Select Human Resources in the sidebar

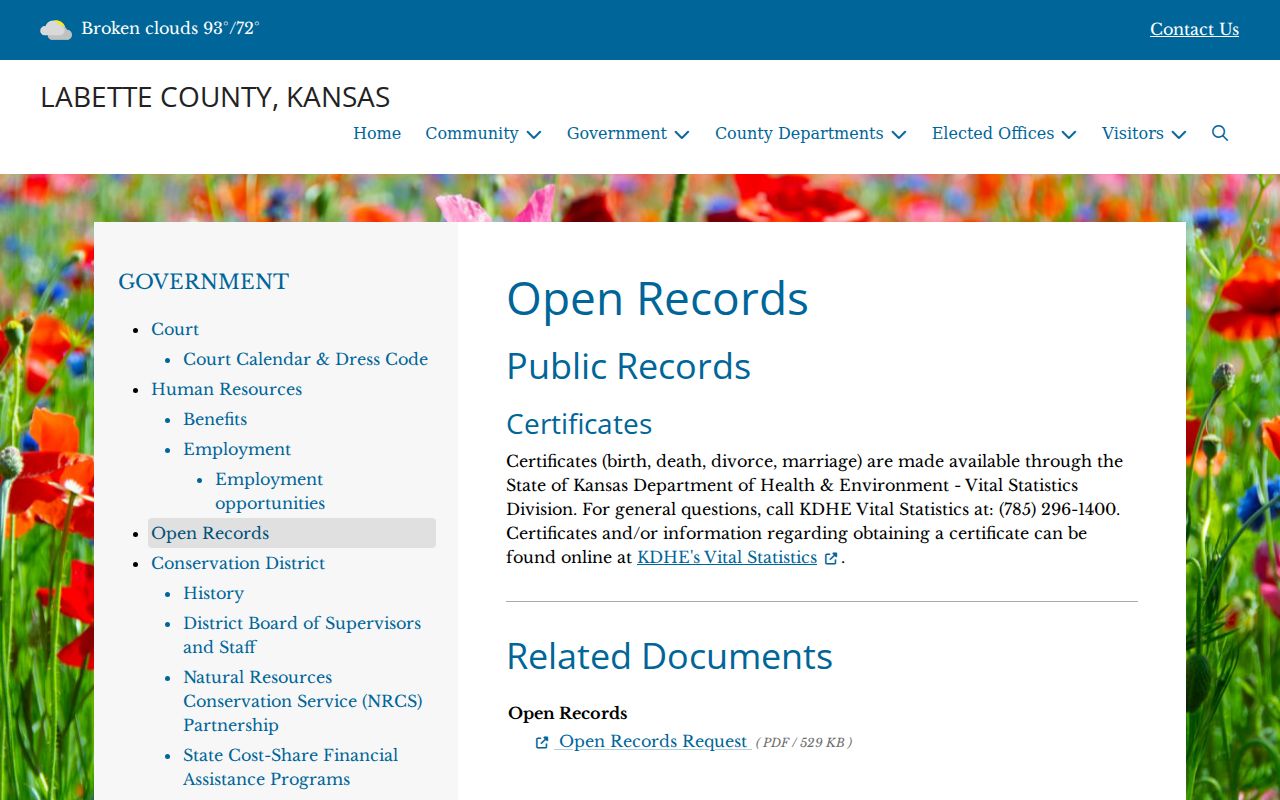(226, 389)
